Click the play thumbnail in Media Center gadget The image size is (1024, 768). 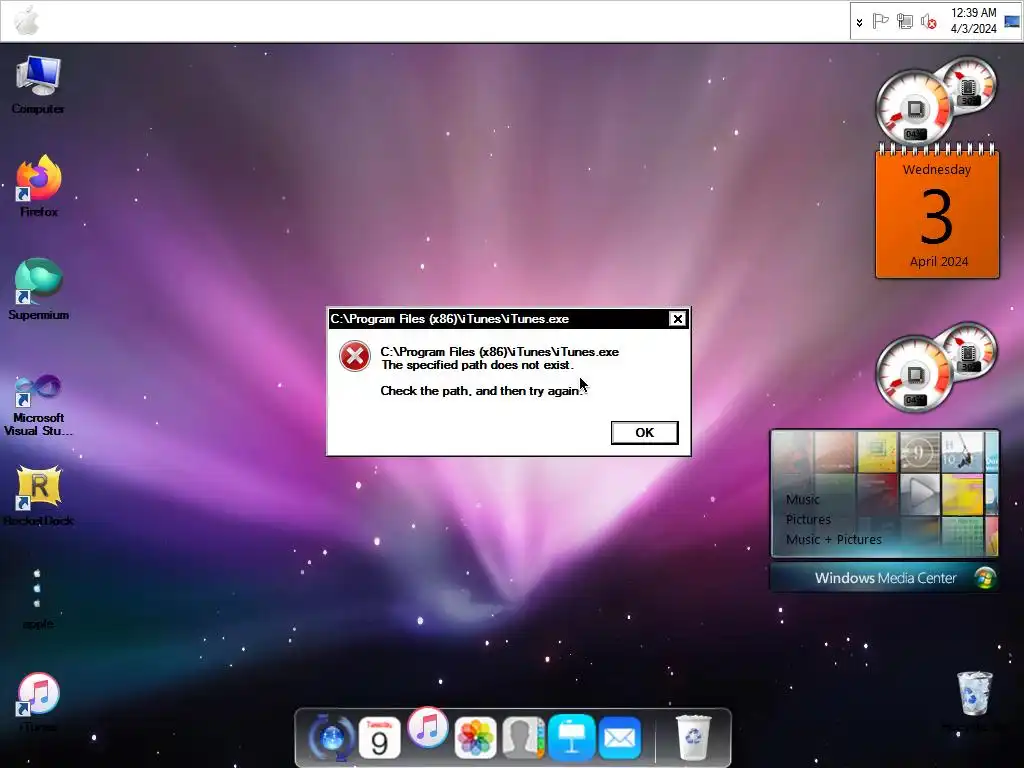click(920, 494)
